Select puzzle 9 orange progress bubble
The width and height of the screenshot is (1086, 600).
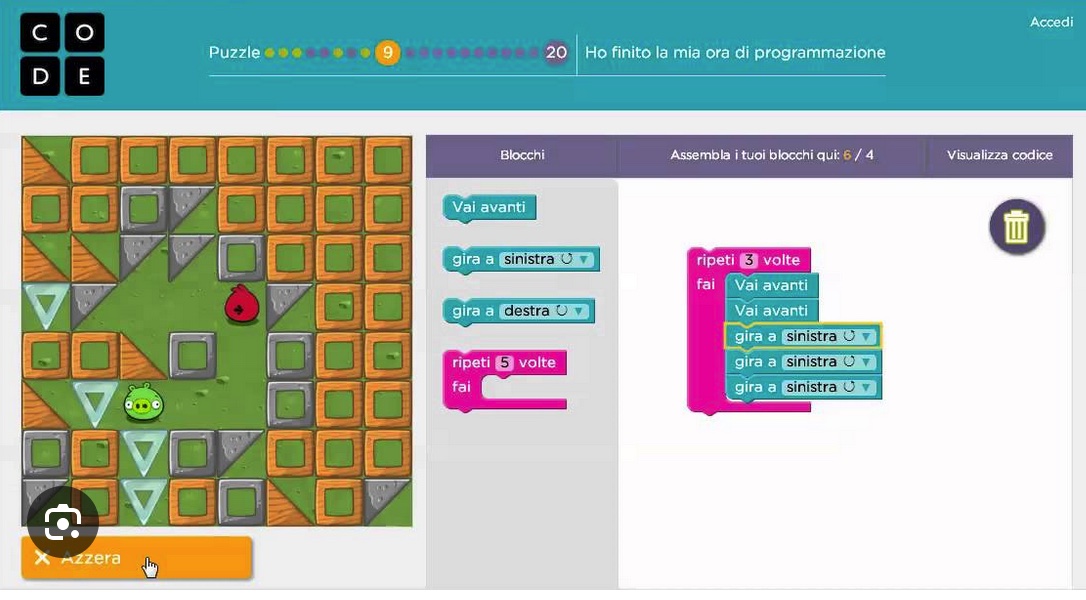pos(388,53)
